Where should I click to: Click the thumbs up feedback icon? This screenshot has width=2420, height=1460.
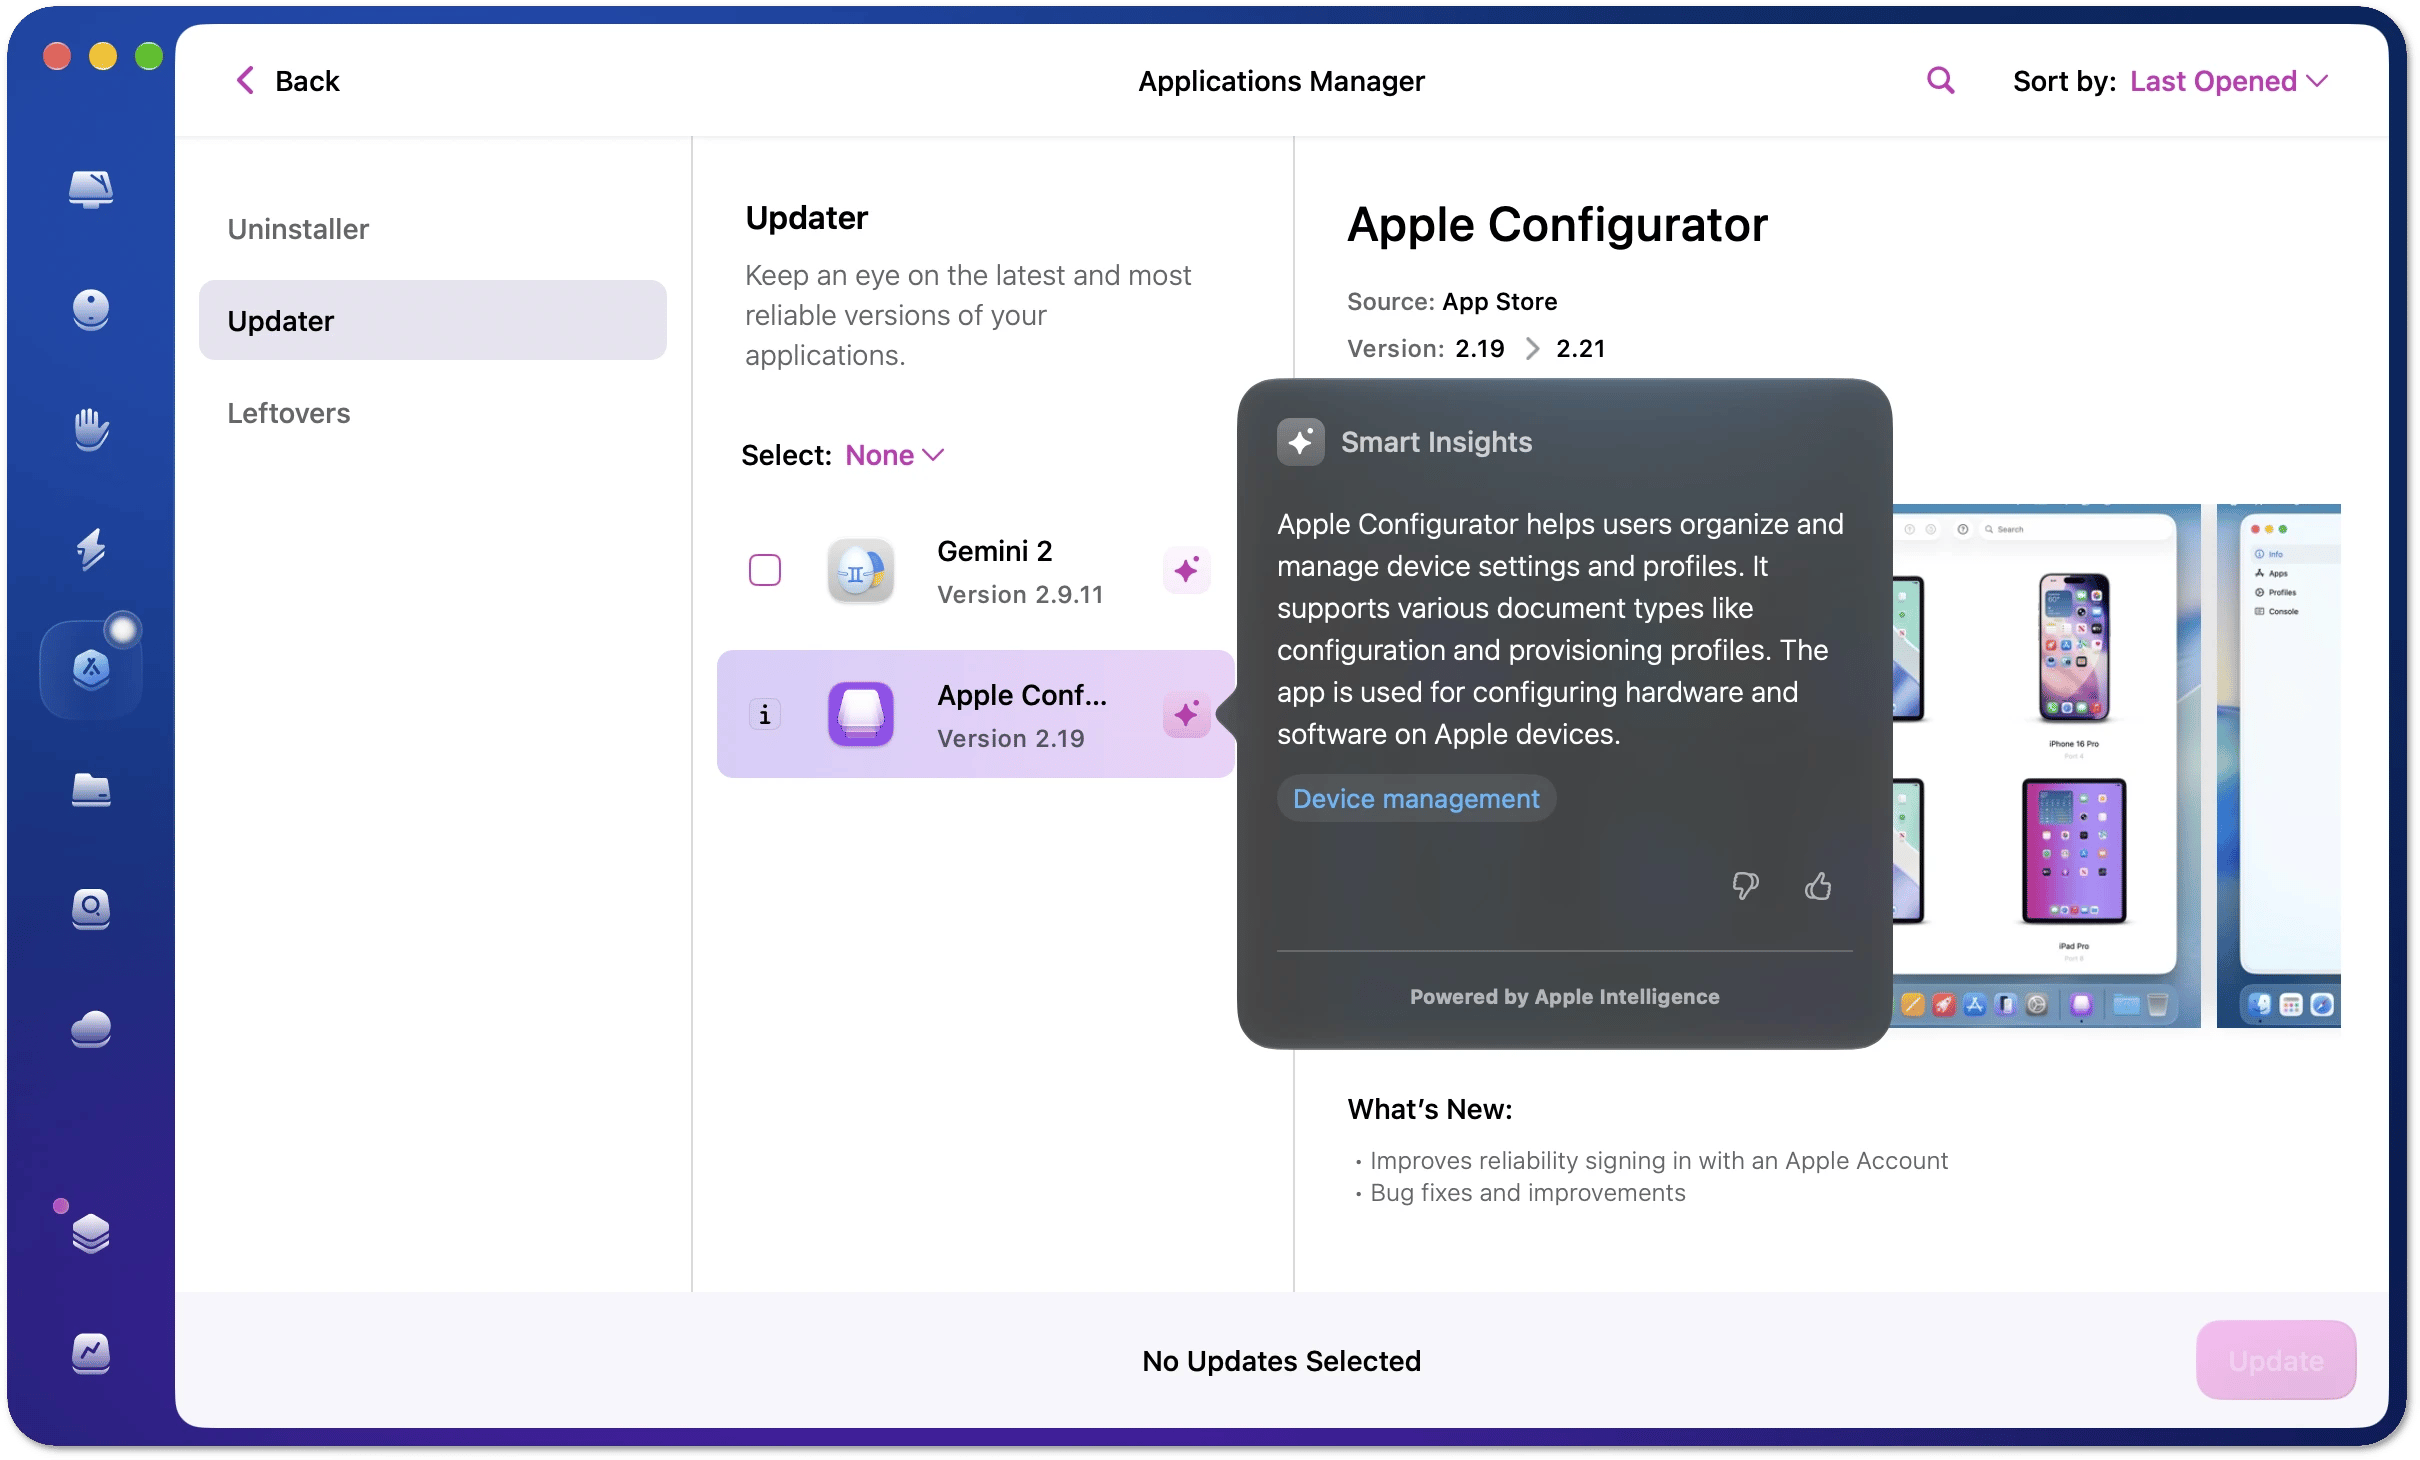coord(1818,886)
